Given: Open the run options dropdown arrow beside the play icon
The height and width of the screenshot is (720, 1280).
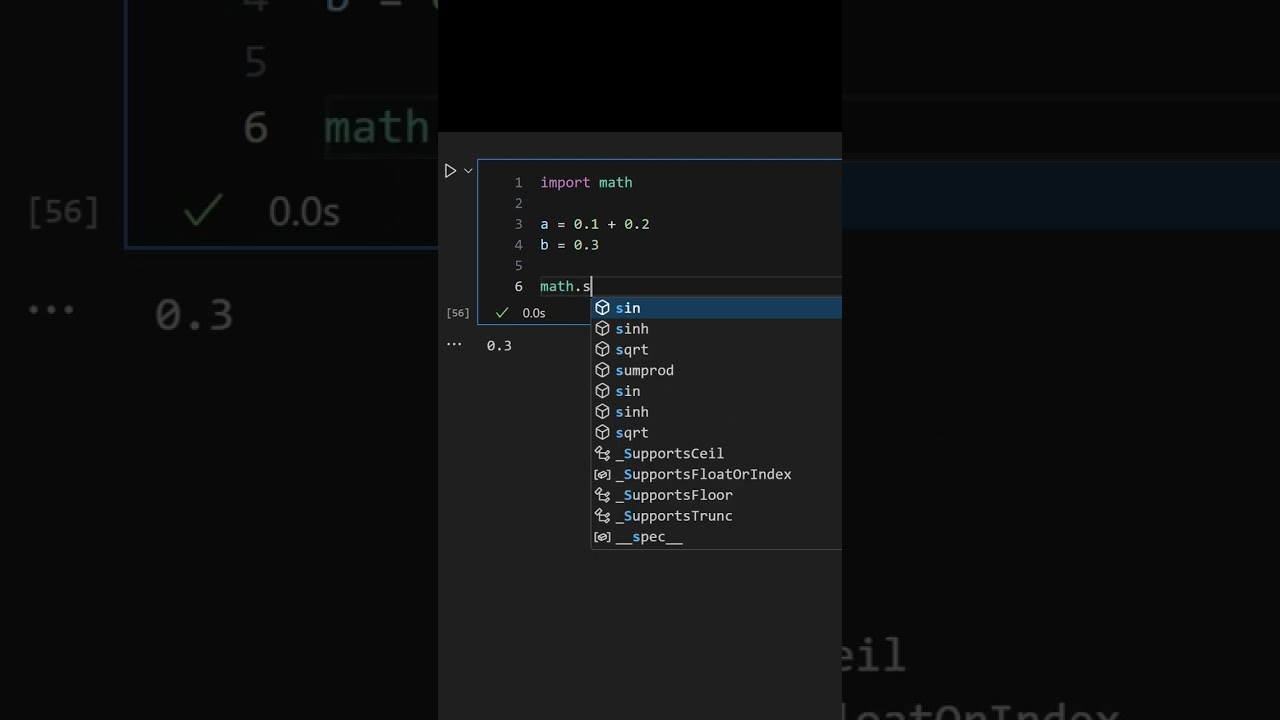Looking at the screenshot, I should [x=467, y=171].
